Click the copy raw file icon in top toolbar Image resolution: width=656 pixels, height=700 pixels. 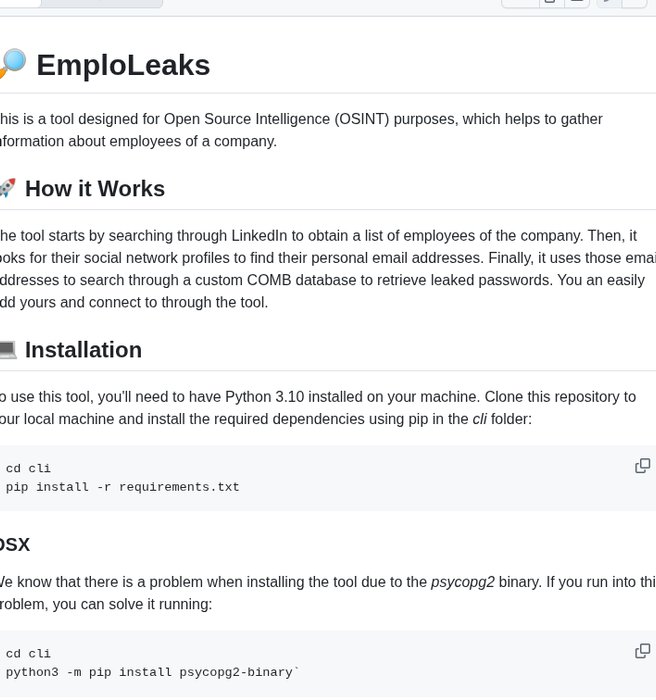(x=552, y=2)
